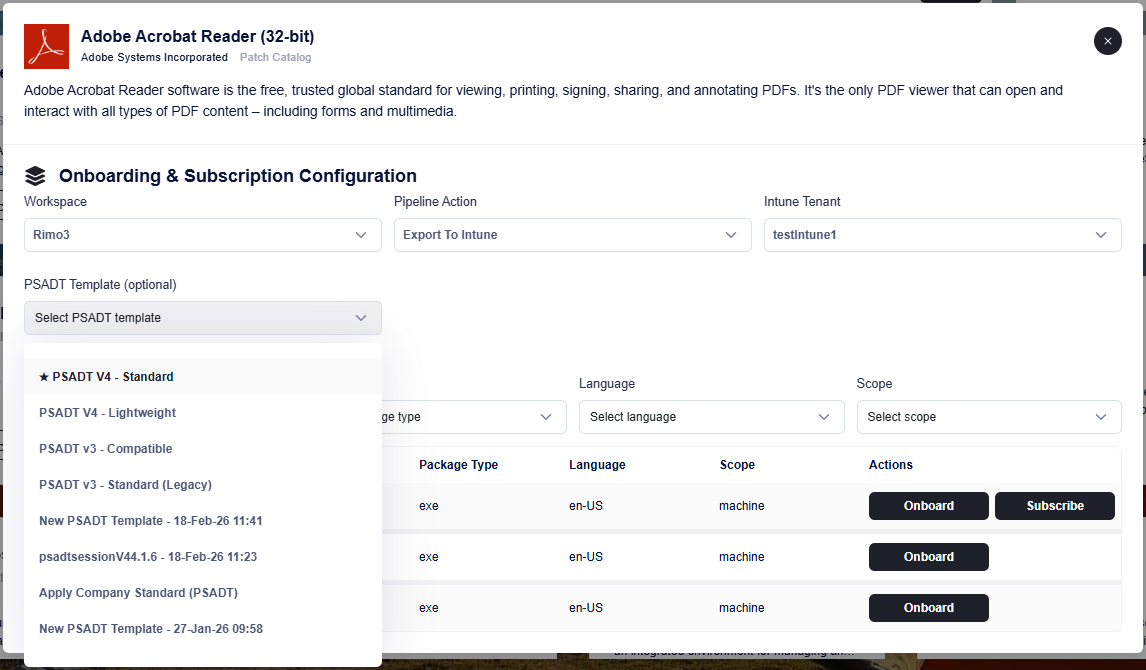Screen dimensions: 1146x670
Task: Close the dialog with the X button
Action: [x=1107, y=41]
